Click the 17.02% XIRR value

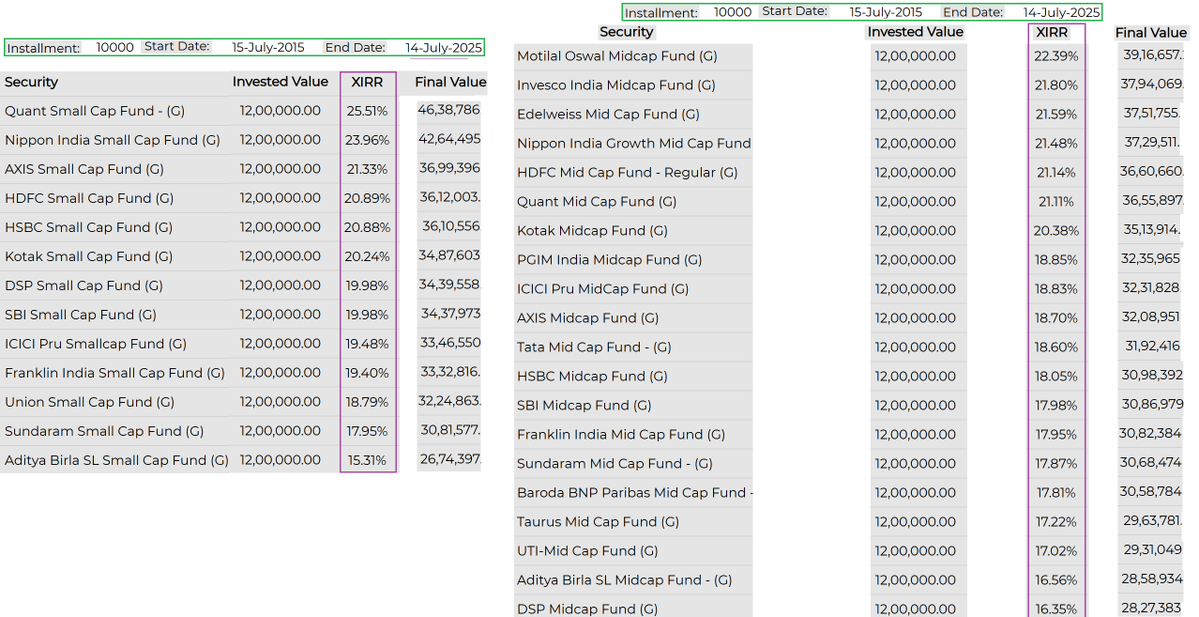(x=1056, y=550)
